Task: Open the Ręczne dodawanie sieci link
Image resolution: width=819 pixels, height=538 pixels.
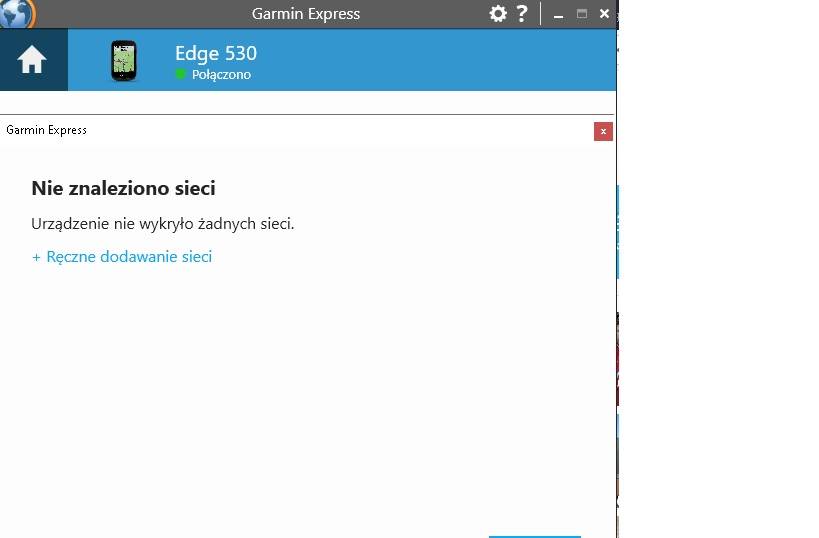Action: pos(129,256)
